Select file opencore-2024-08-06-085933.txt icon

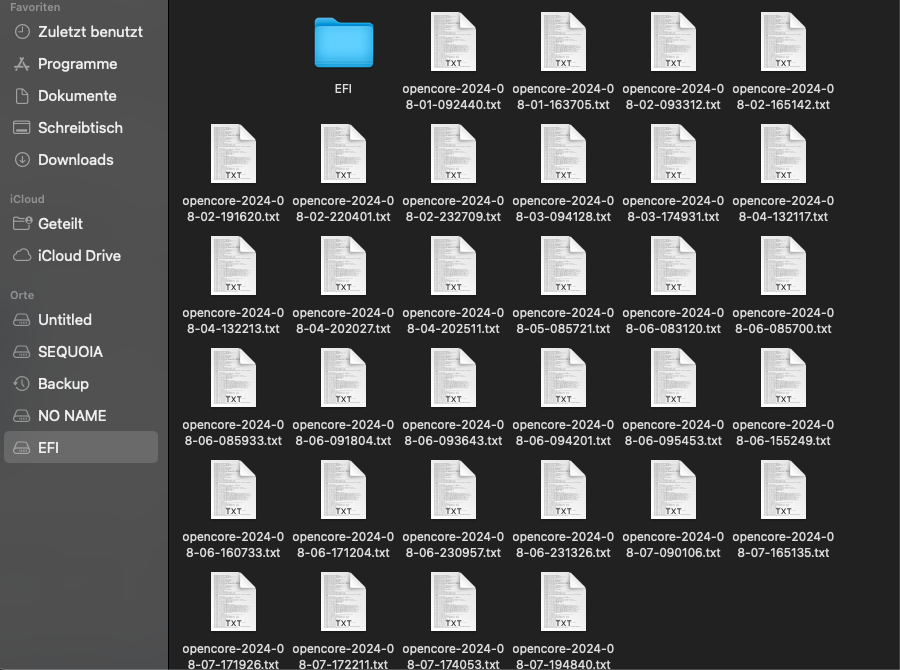pyautogui.click(x=233, y=377)
